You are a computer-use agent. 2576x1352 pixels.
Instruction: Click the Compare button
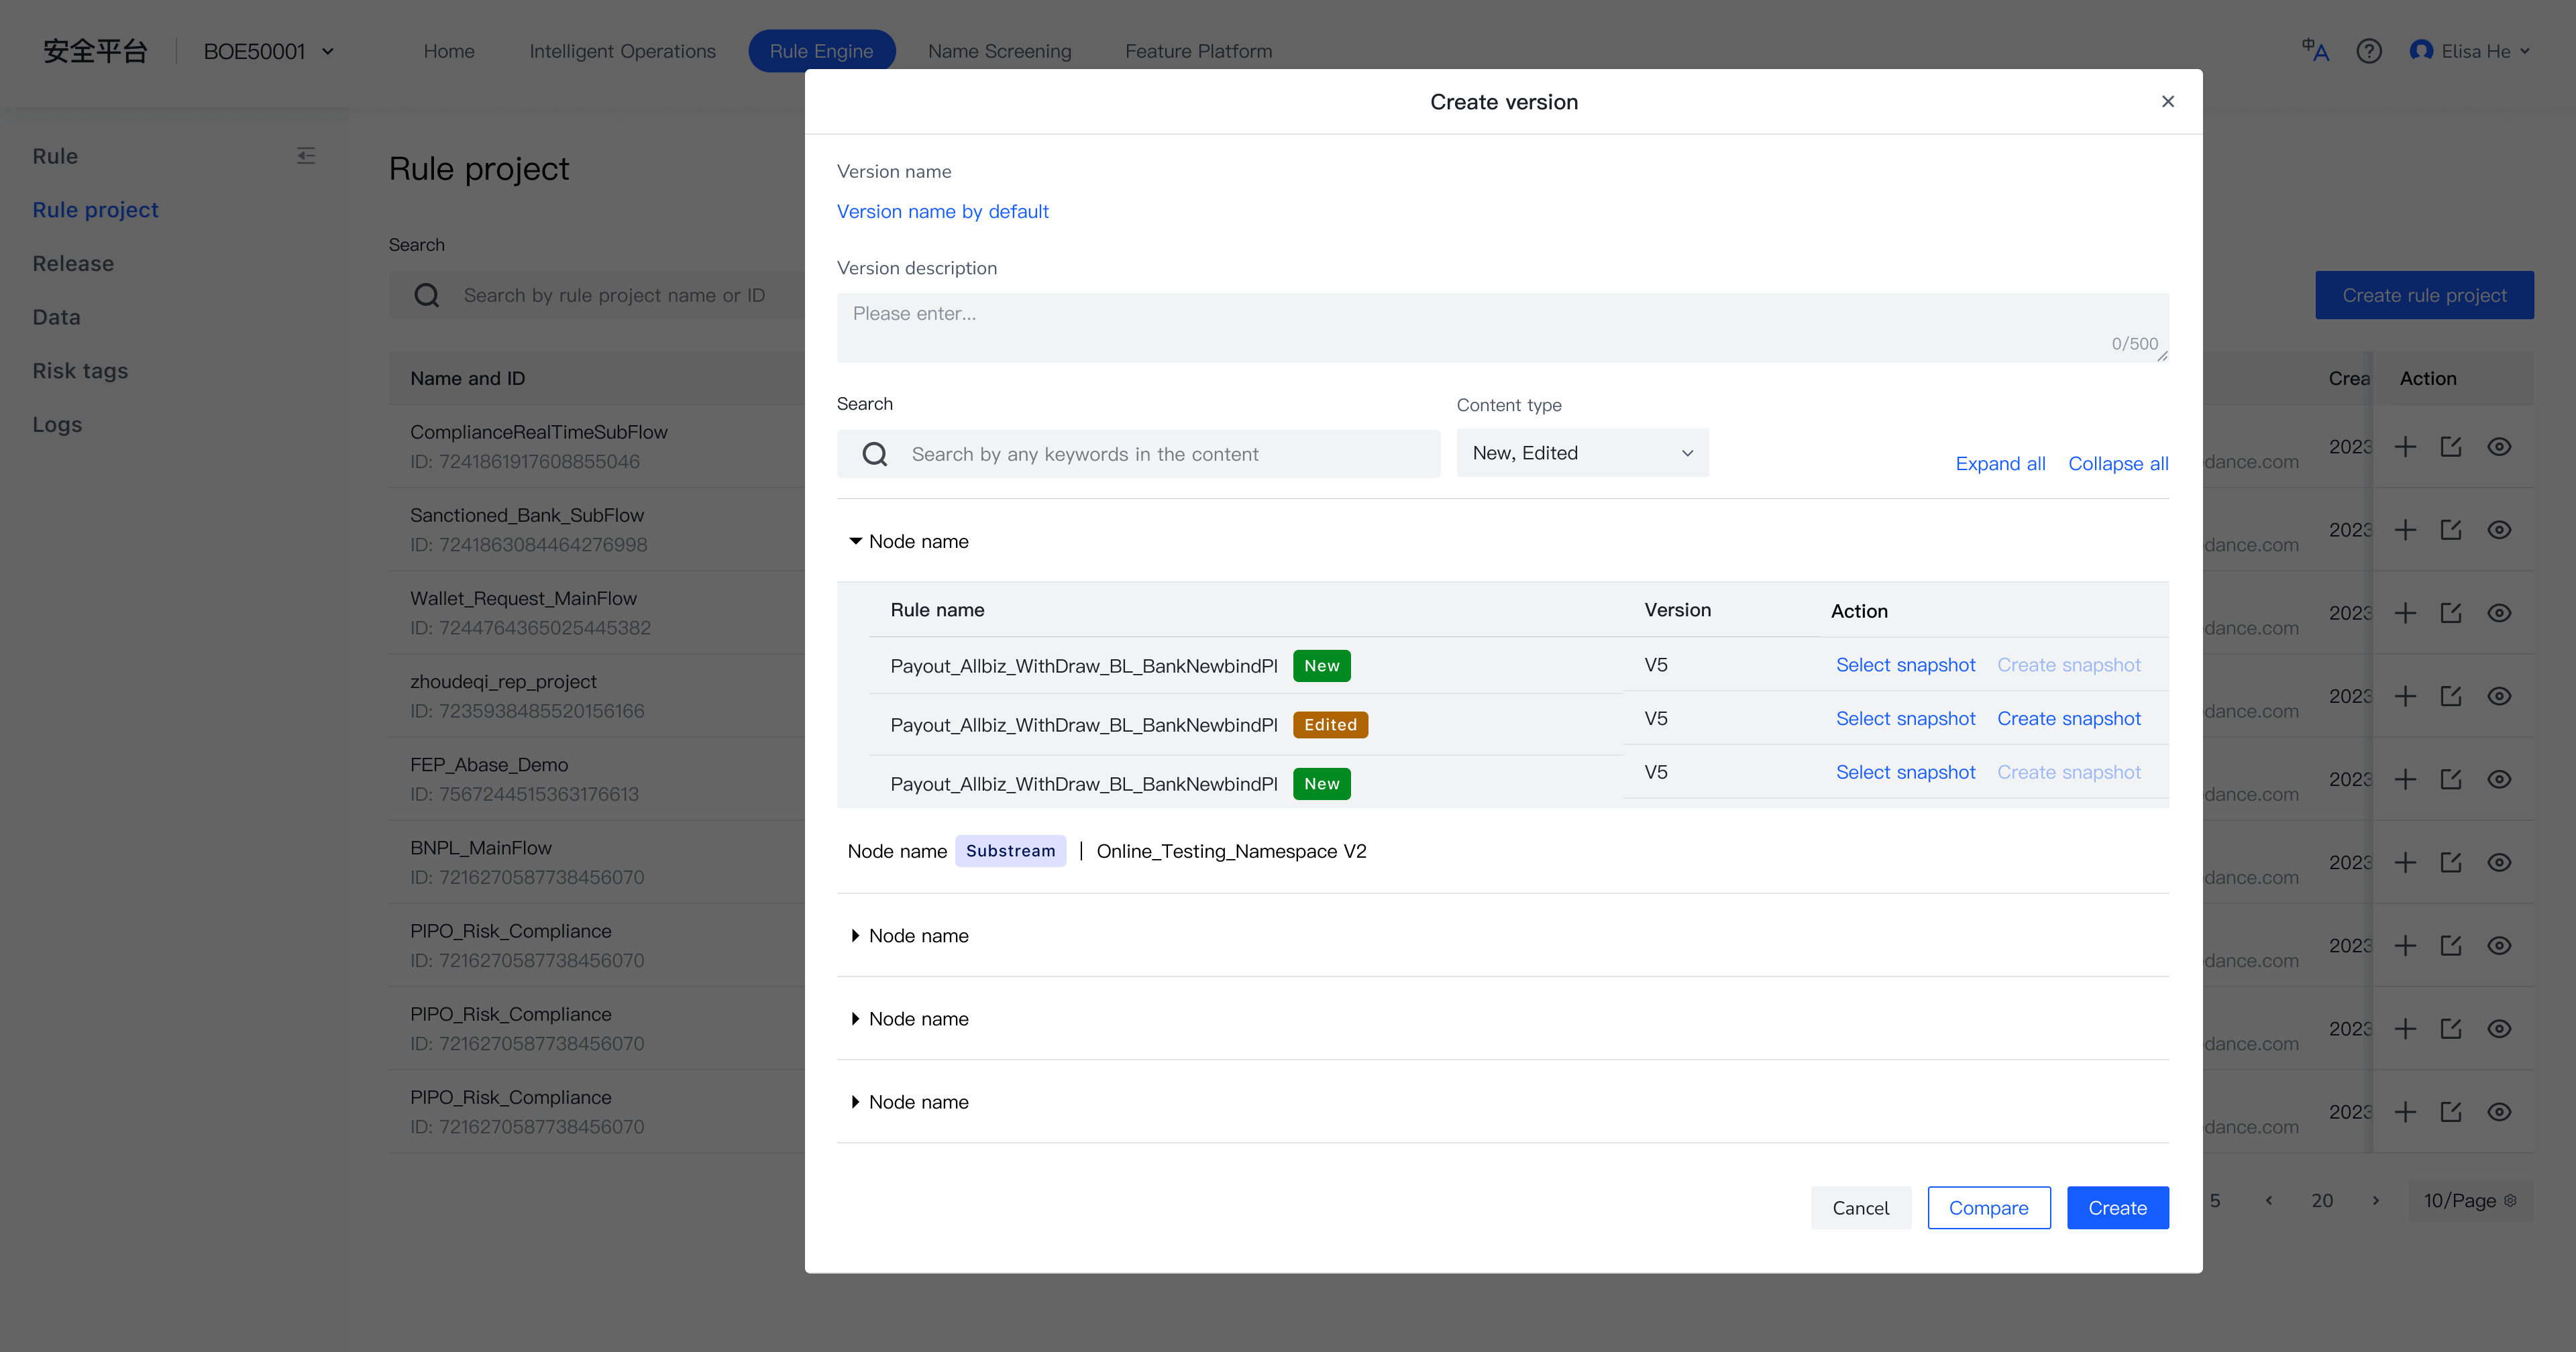coord(1988,1208)
